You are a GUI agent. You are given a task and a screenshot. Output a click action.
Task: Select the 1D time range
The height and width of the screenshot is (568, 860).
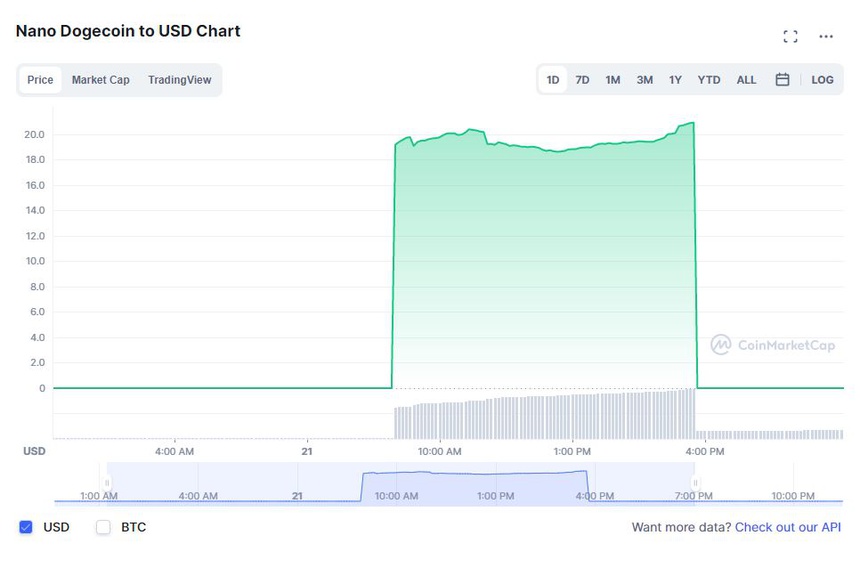pos(552,80)
